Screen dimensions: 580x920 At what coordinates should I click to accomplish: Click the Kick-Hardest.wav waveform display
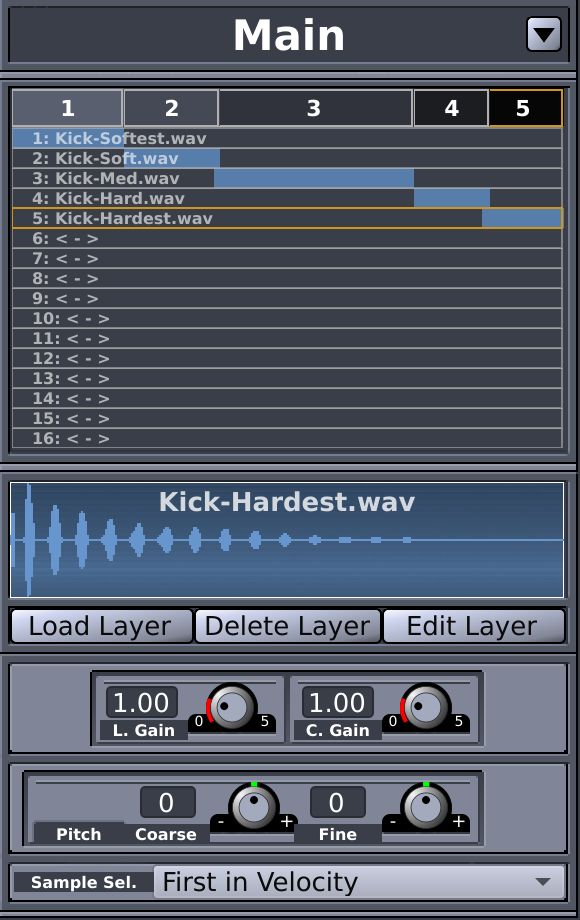click(287, 540)
